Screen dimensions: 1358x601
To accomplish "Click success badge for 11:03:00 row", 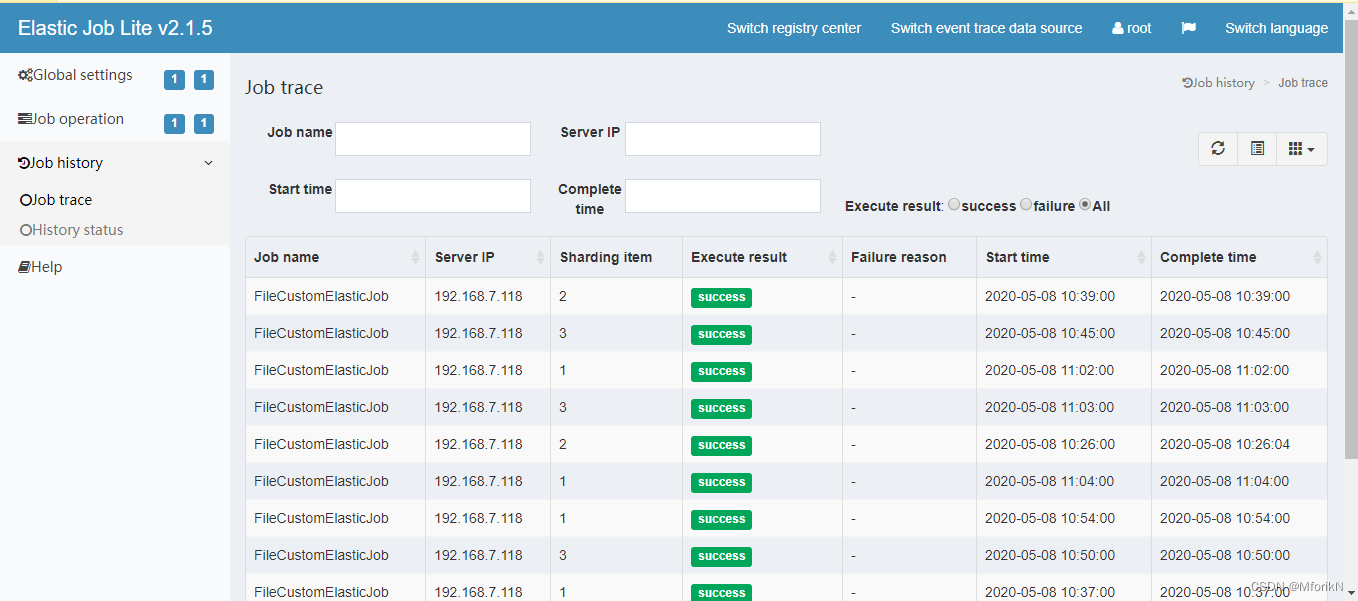I will point(721,408).
